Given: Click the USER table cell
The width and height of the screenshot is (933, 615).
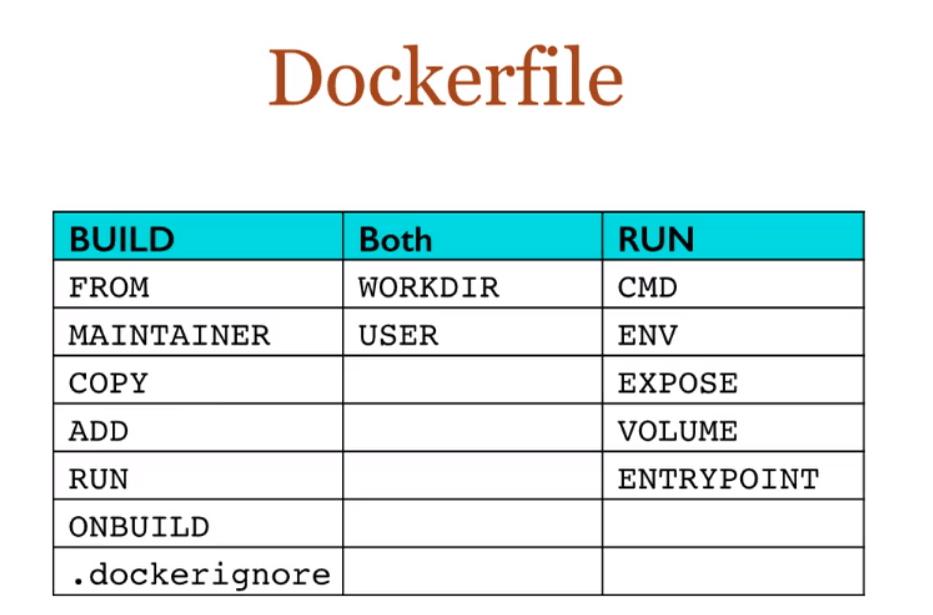Looking at the screenshot, I should pyautogui.click(x=472, y=332).
